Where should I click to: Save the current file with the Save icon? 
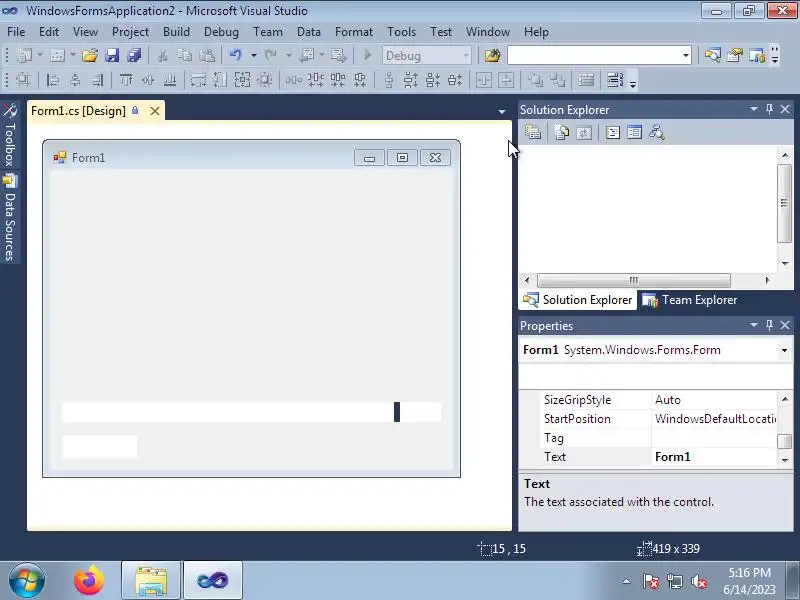[112, 55]
